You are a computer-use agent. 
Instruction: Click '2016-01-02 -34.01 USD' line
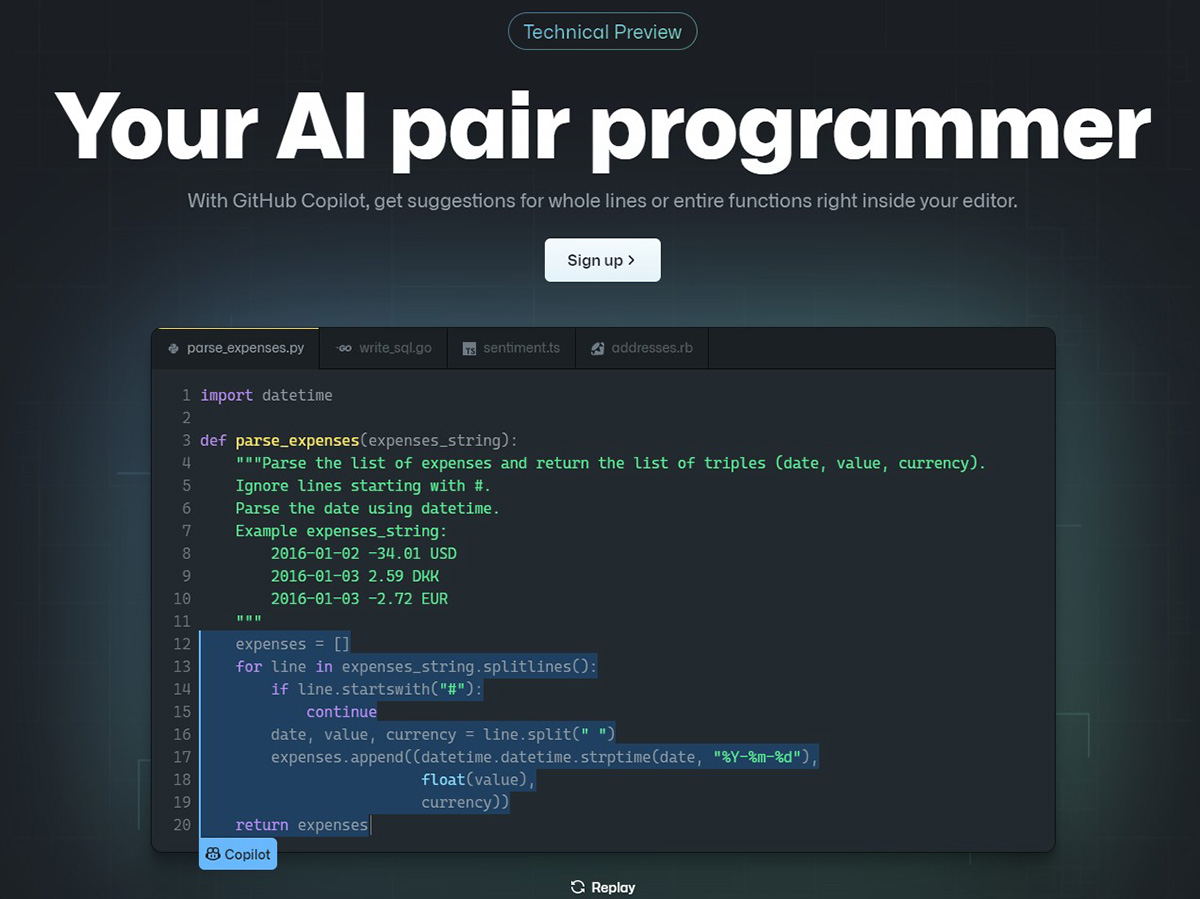point(364,553)
